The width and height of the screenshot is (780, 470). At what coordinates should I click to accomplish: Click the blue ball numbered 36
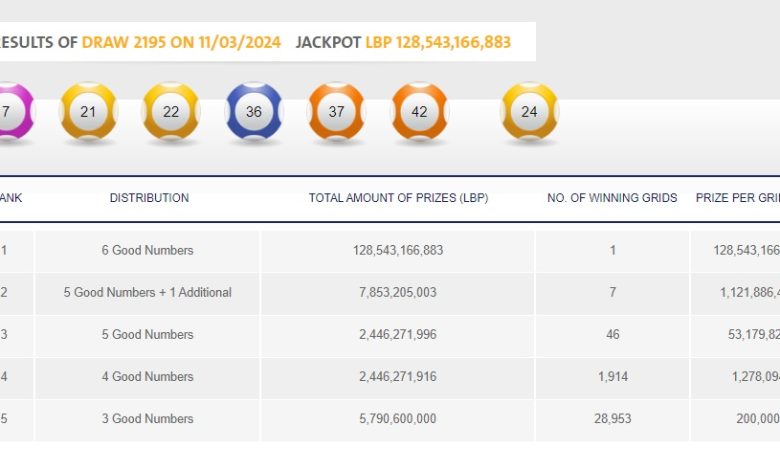click(x=254, y=111)
